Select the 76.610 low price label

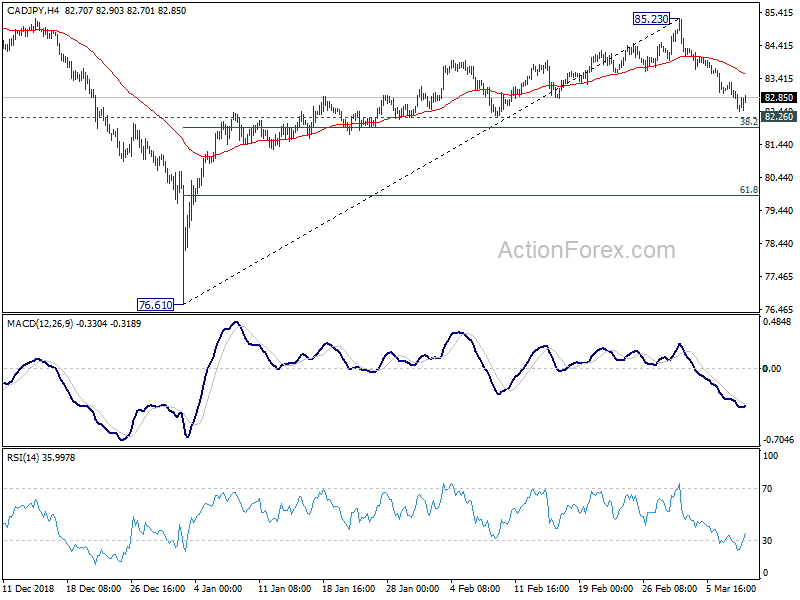156,305
